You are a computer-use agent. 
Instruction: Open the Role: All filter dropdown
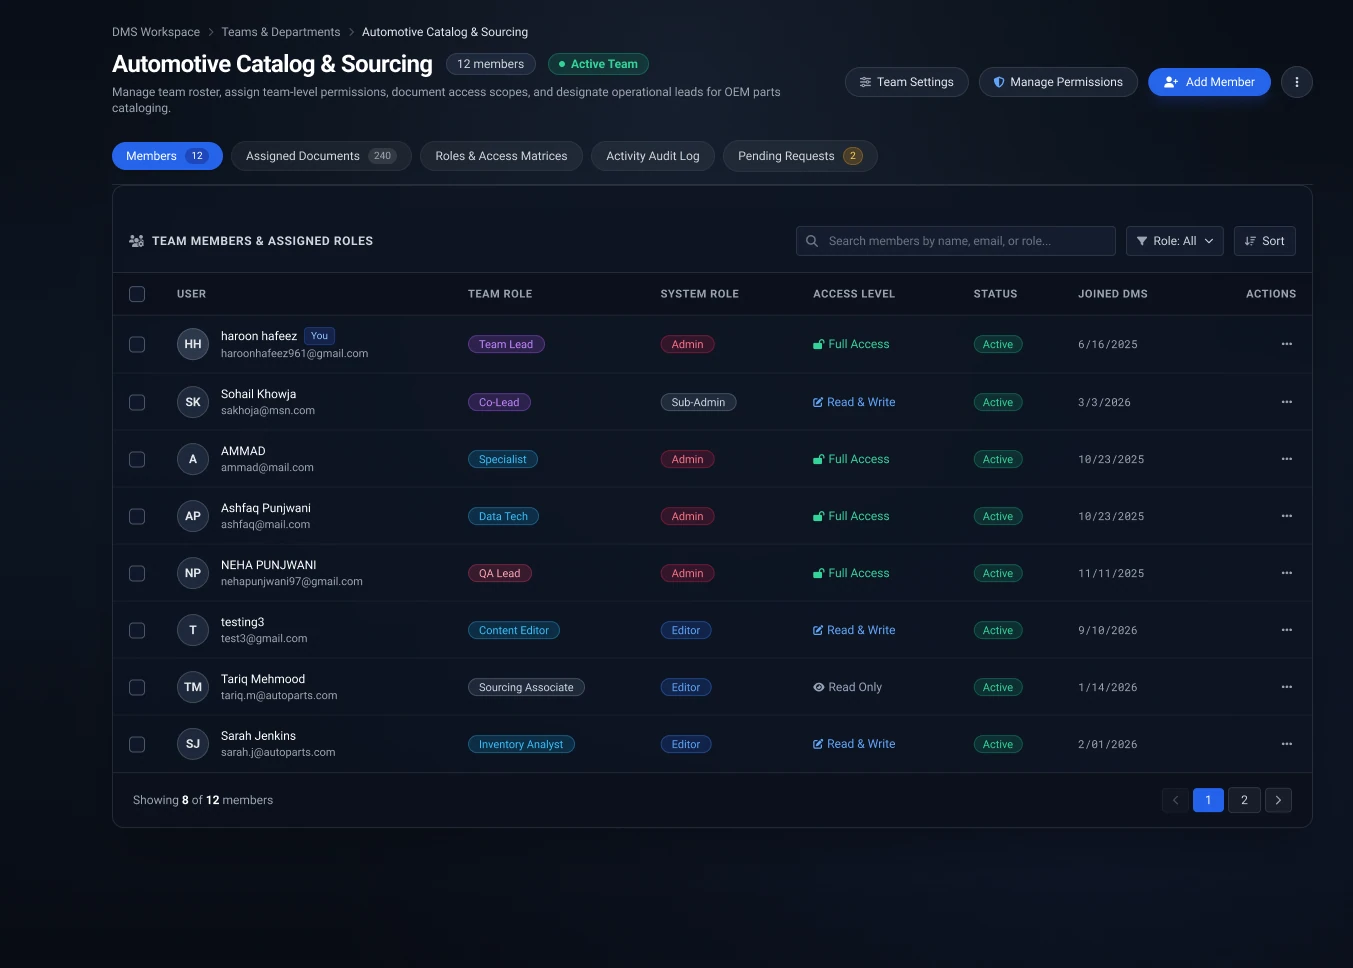[1175, 241]
